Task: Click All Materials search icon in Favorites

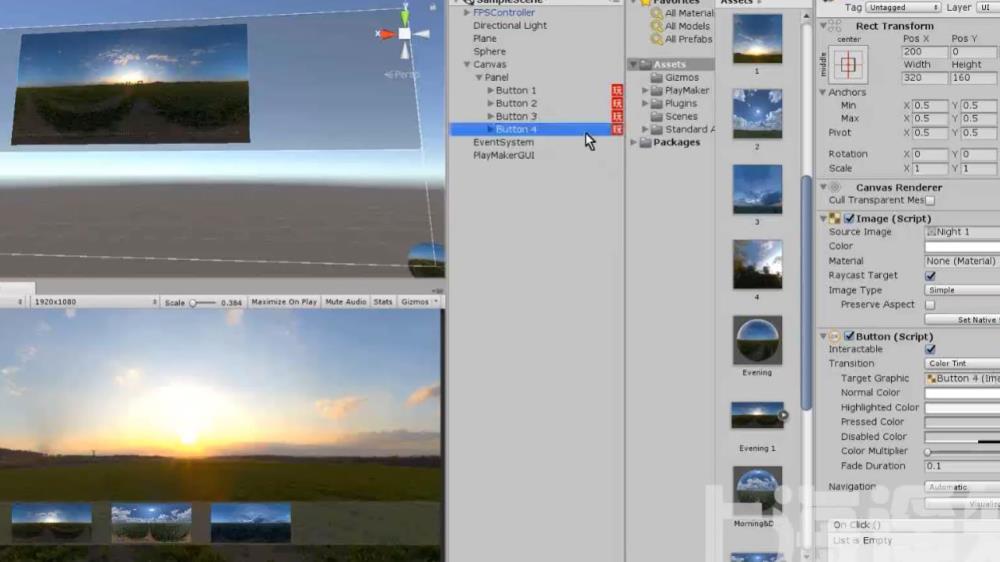Action: click(x=656, y=13)
